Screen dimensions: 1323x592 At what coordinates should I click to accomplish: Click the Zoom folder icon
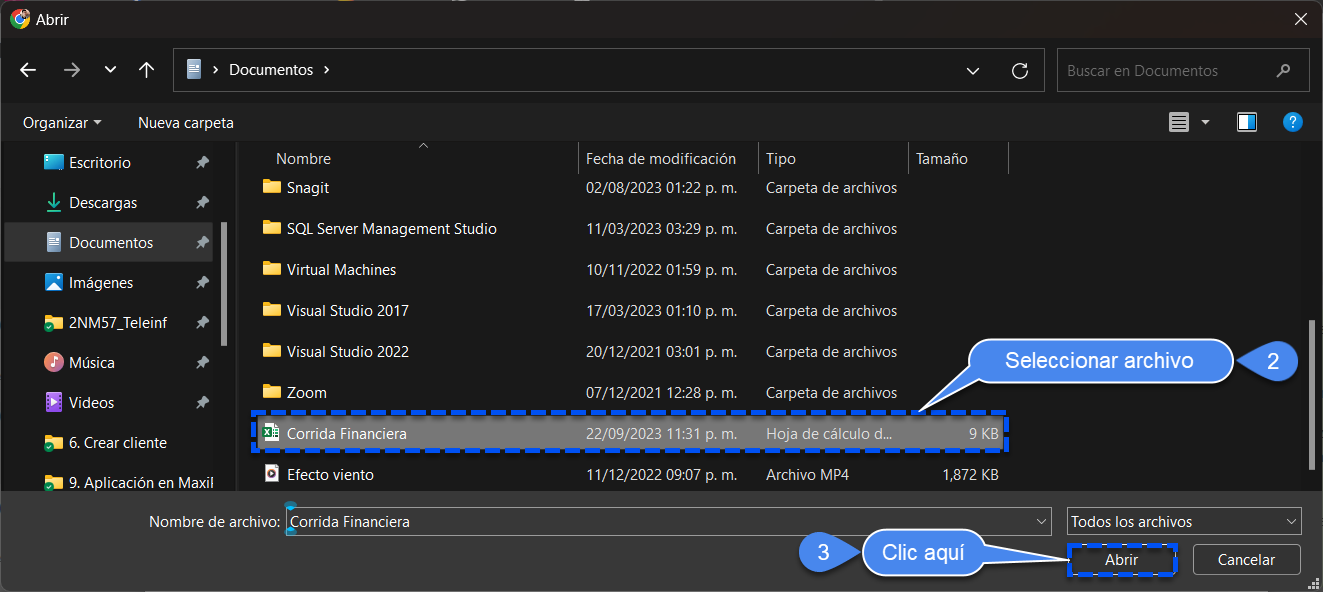click(272, 391)
